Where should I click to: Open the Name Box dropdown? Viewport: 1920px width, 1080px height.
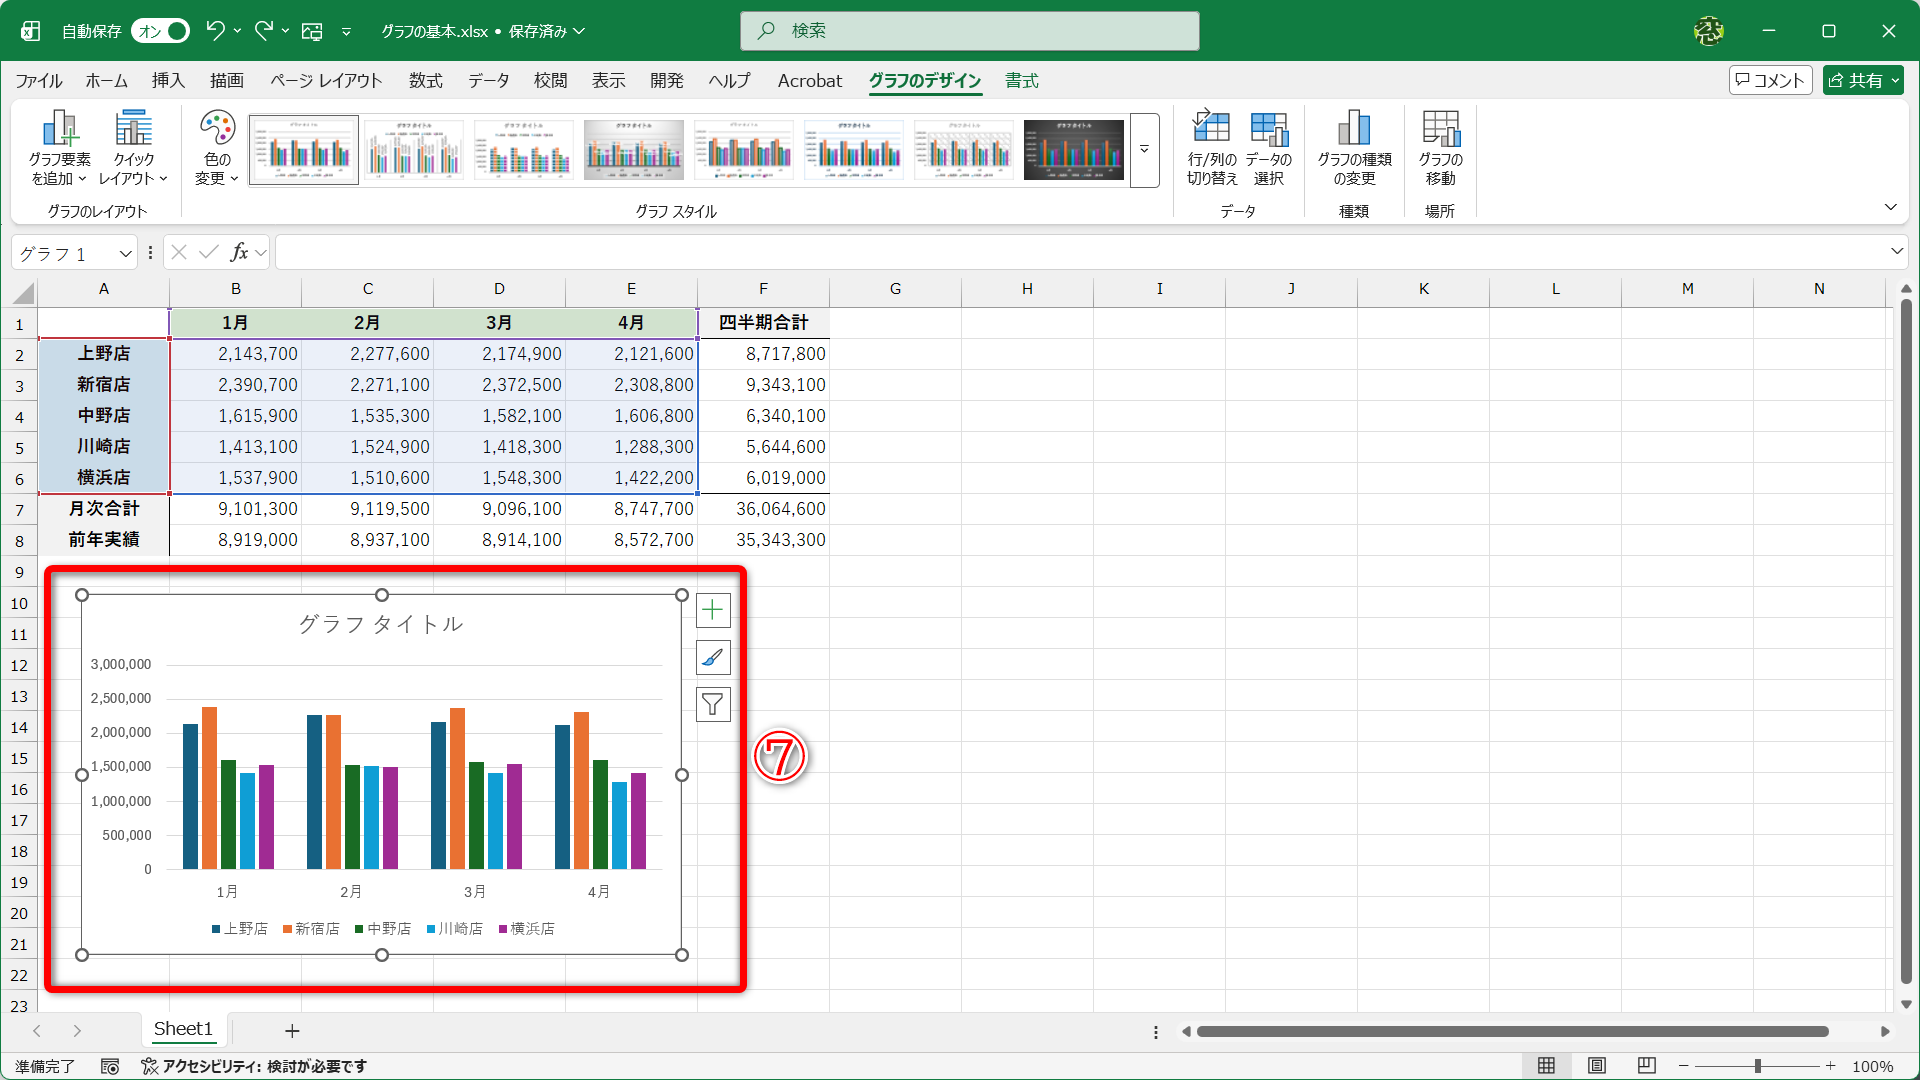(x=126, y=254)
